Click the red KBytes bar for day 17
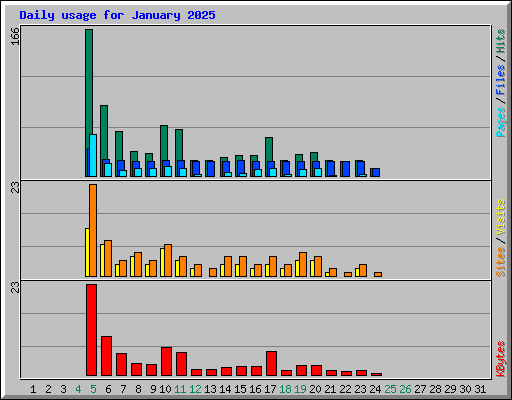The width and height of the screenshot is (512, 400). click(x=271, y=363)
